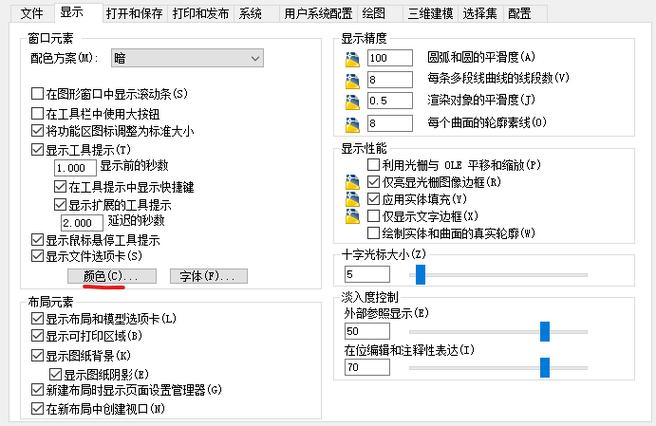656x426 pixels.
Task: Click the 外部参照显示 field showing 50
Action: tap(367, 331)
